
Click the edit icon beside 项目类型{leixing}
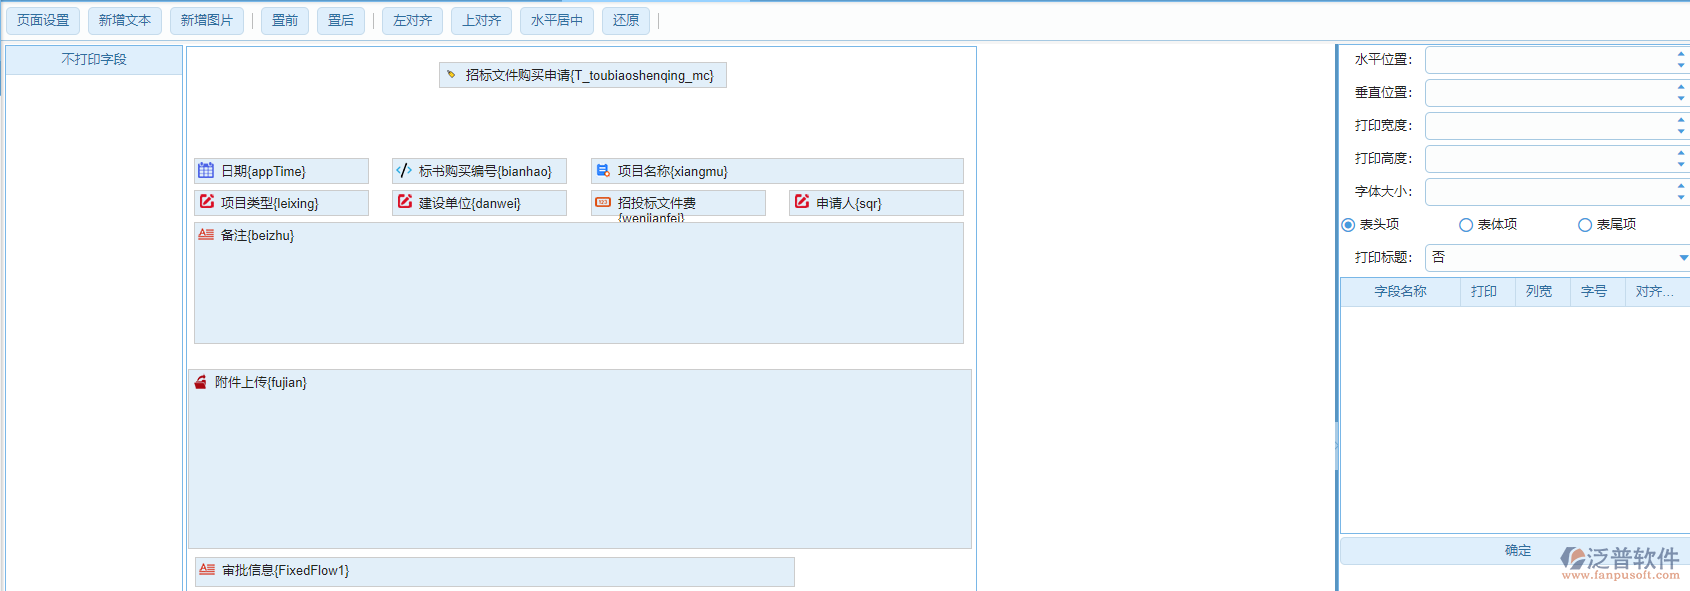point(206,202)
